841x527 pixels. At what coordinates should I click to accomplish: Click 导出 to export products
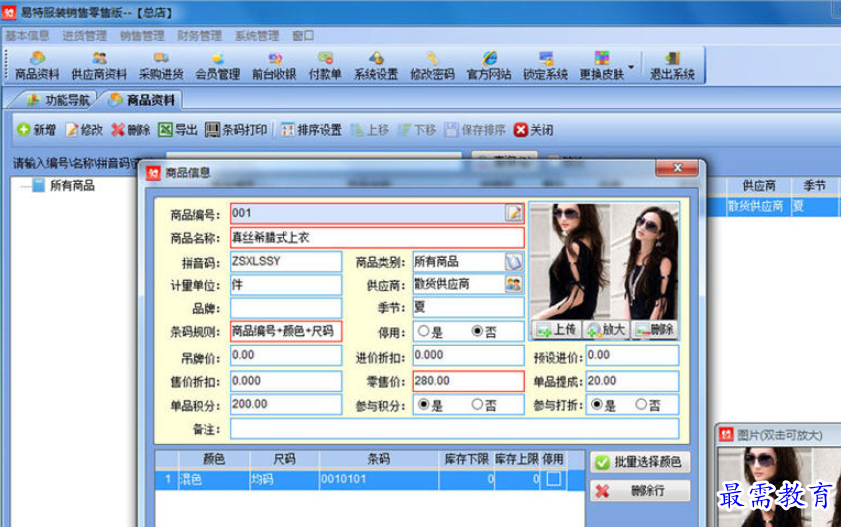tap(178, 130)
